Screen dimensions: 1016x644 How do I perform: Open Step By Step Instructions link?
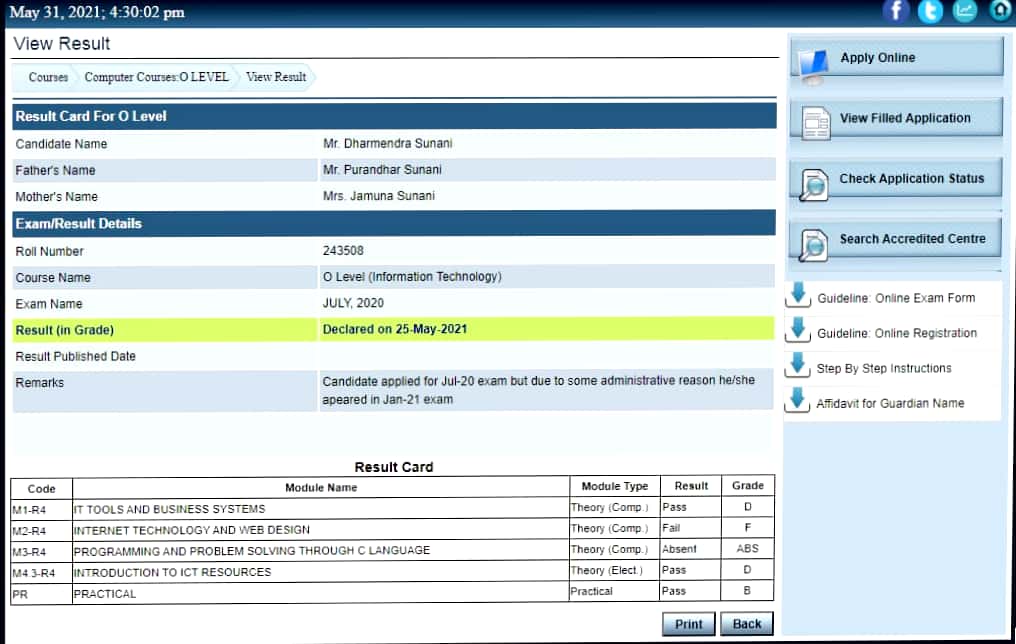tap(883, 368)
